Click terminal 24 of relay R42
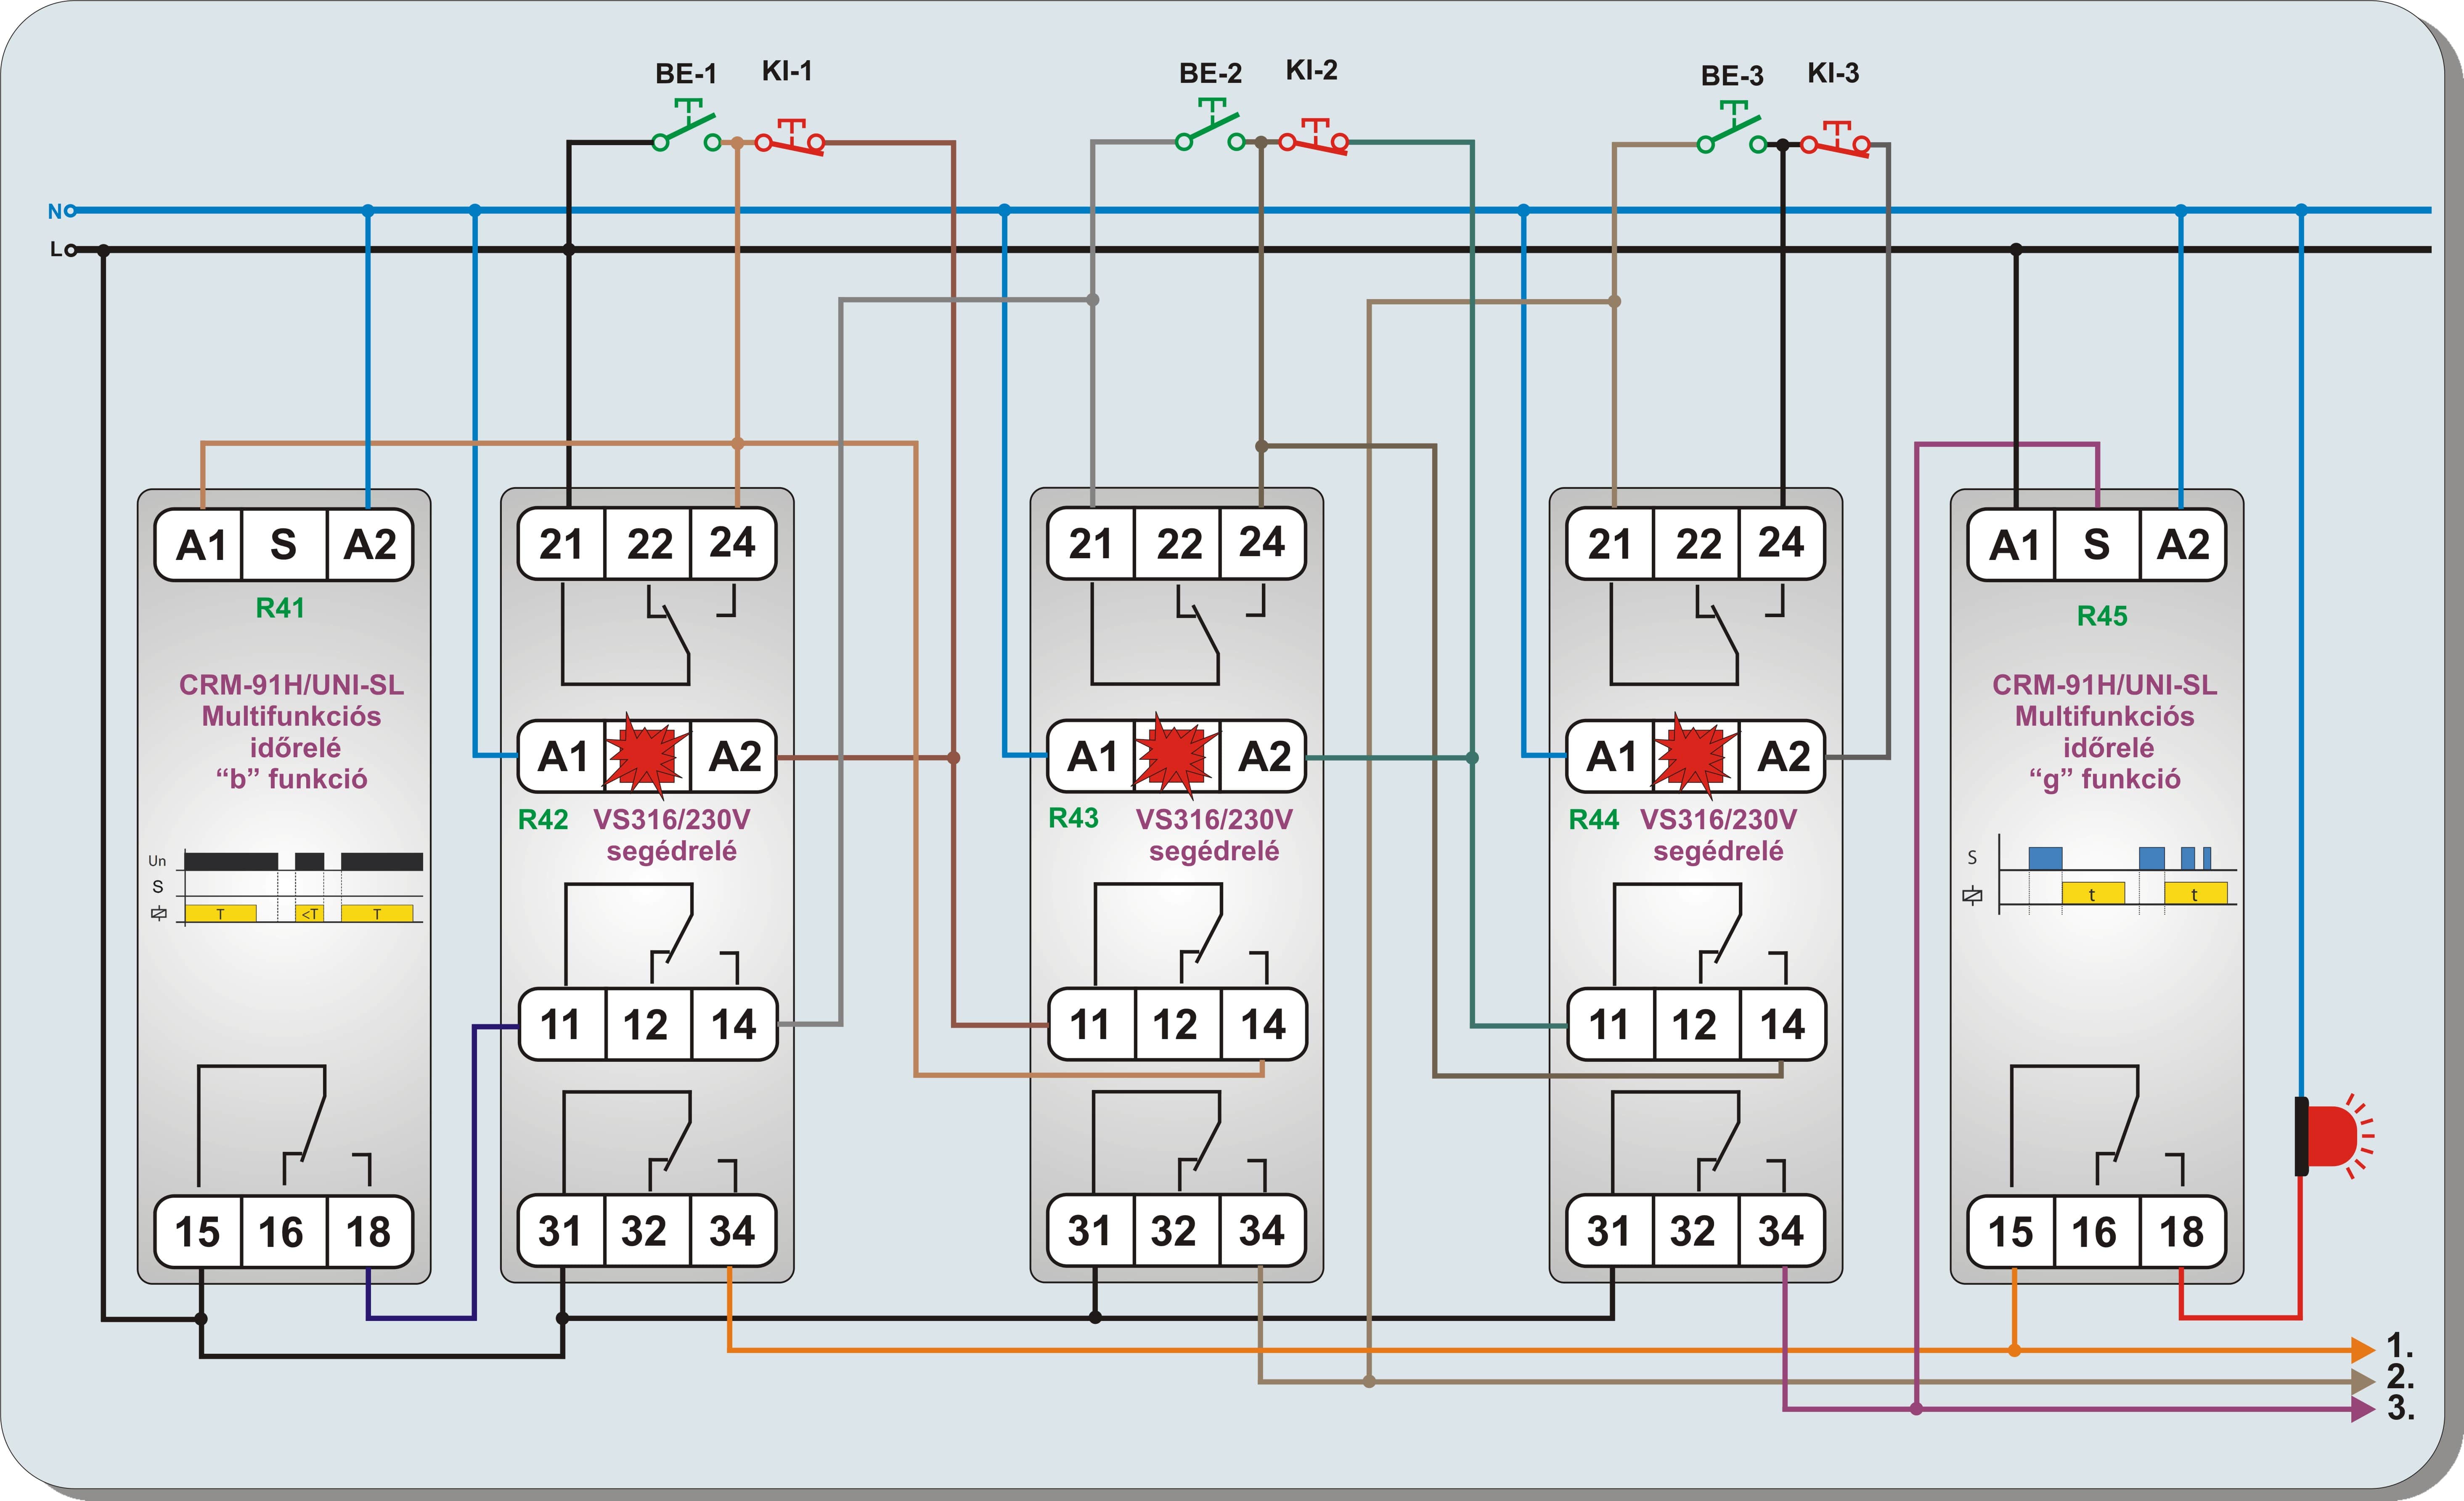Viewport: 2464px width, 1501px height. (733, 544)
